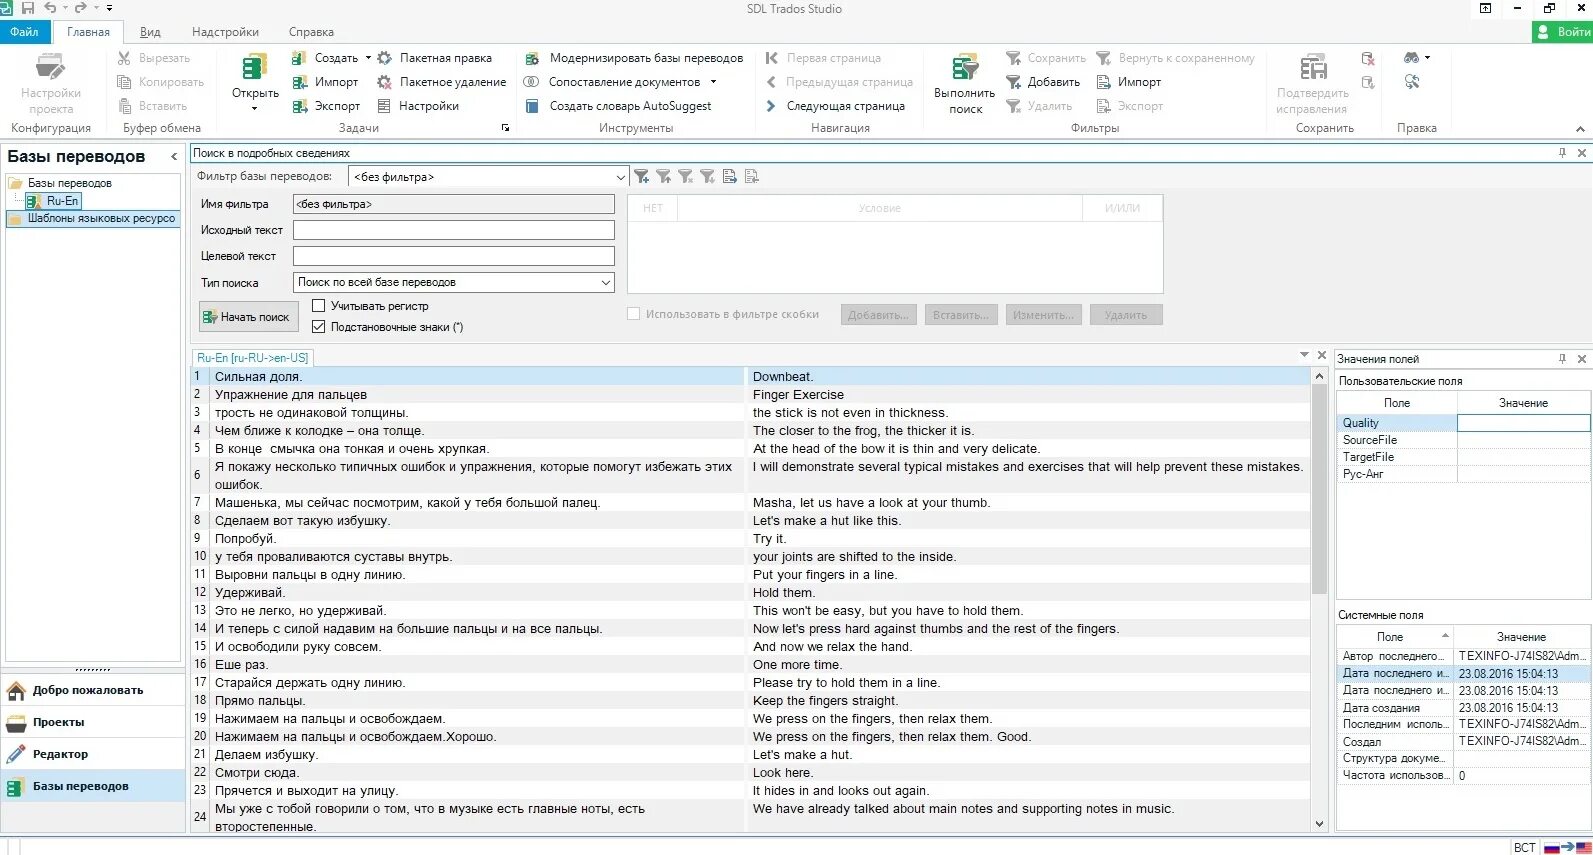Viewport: 1593px width, 855px height.
Task: Select row 'Упражнение для пальцев'
Action: (x=750, y=395)
